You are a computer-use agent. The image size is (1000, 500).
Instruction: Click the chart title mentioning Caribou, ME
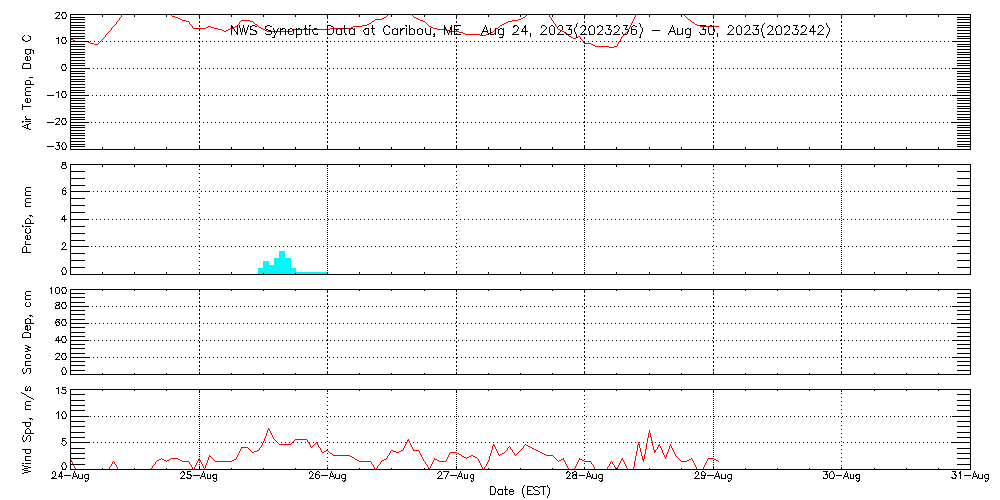tap(530, 31)
